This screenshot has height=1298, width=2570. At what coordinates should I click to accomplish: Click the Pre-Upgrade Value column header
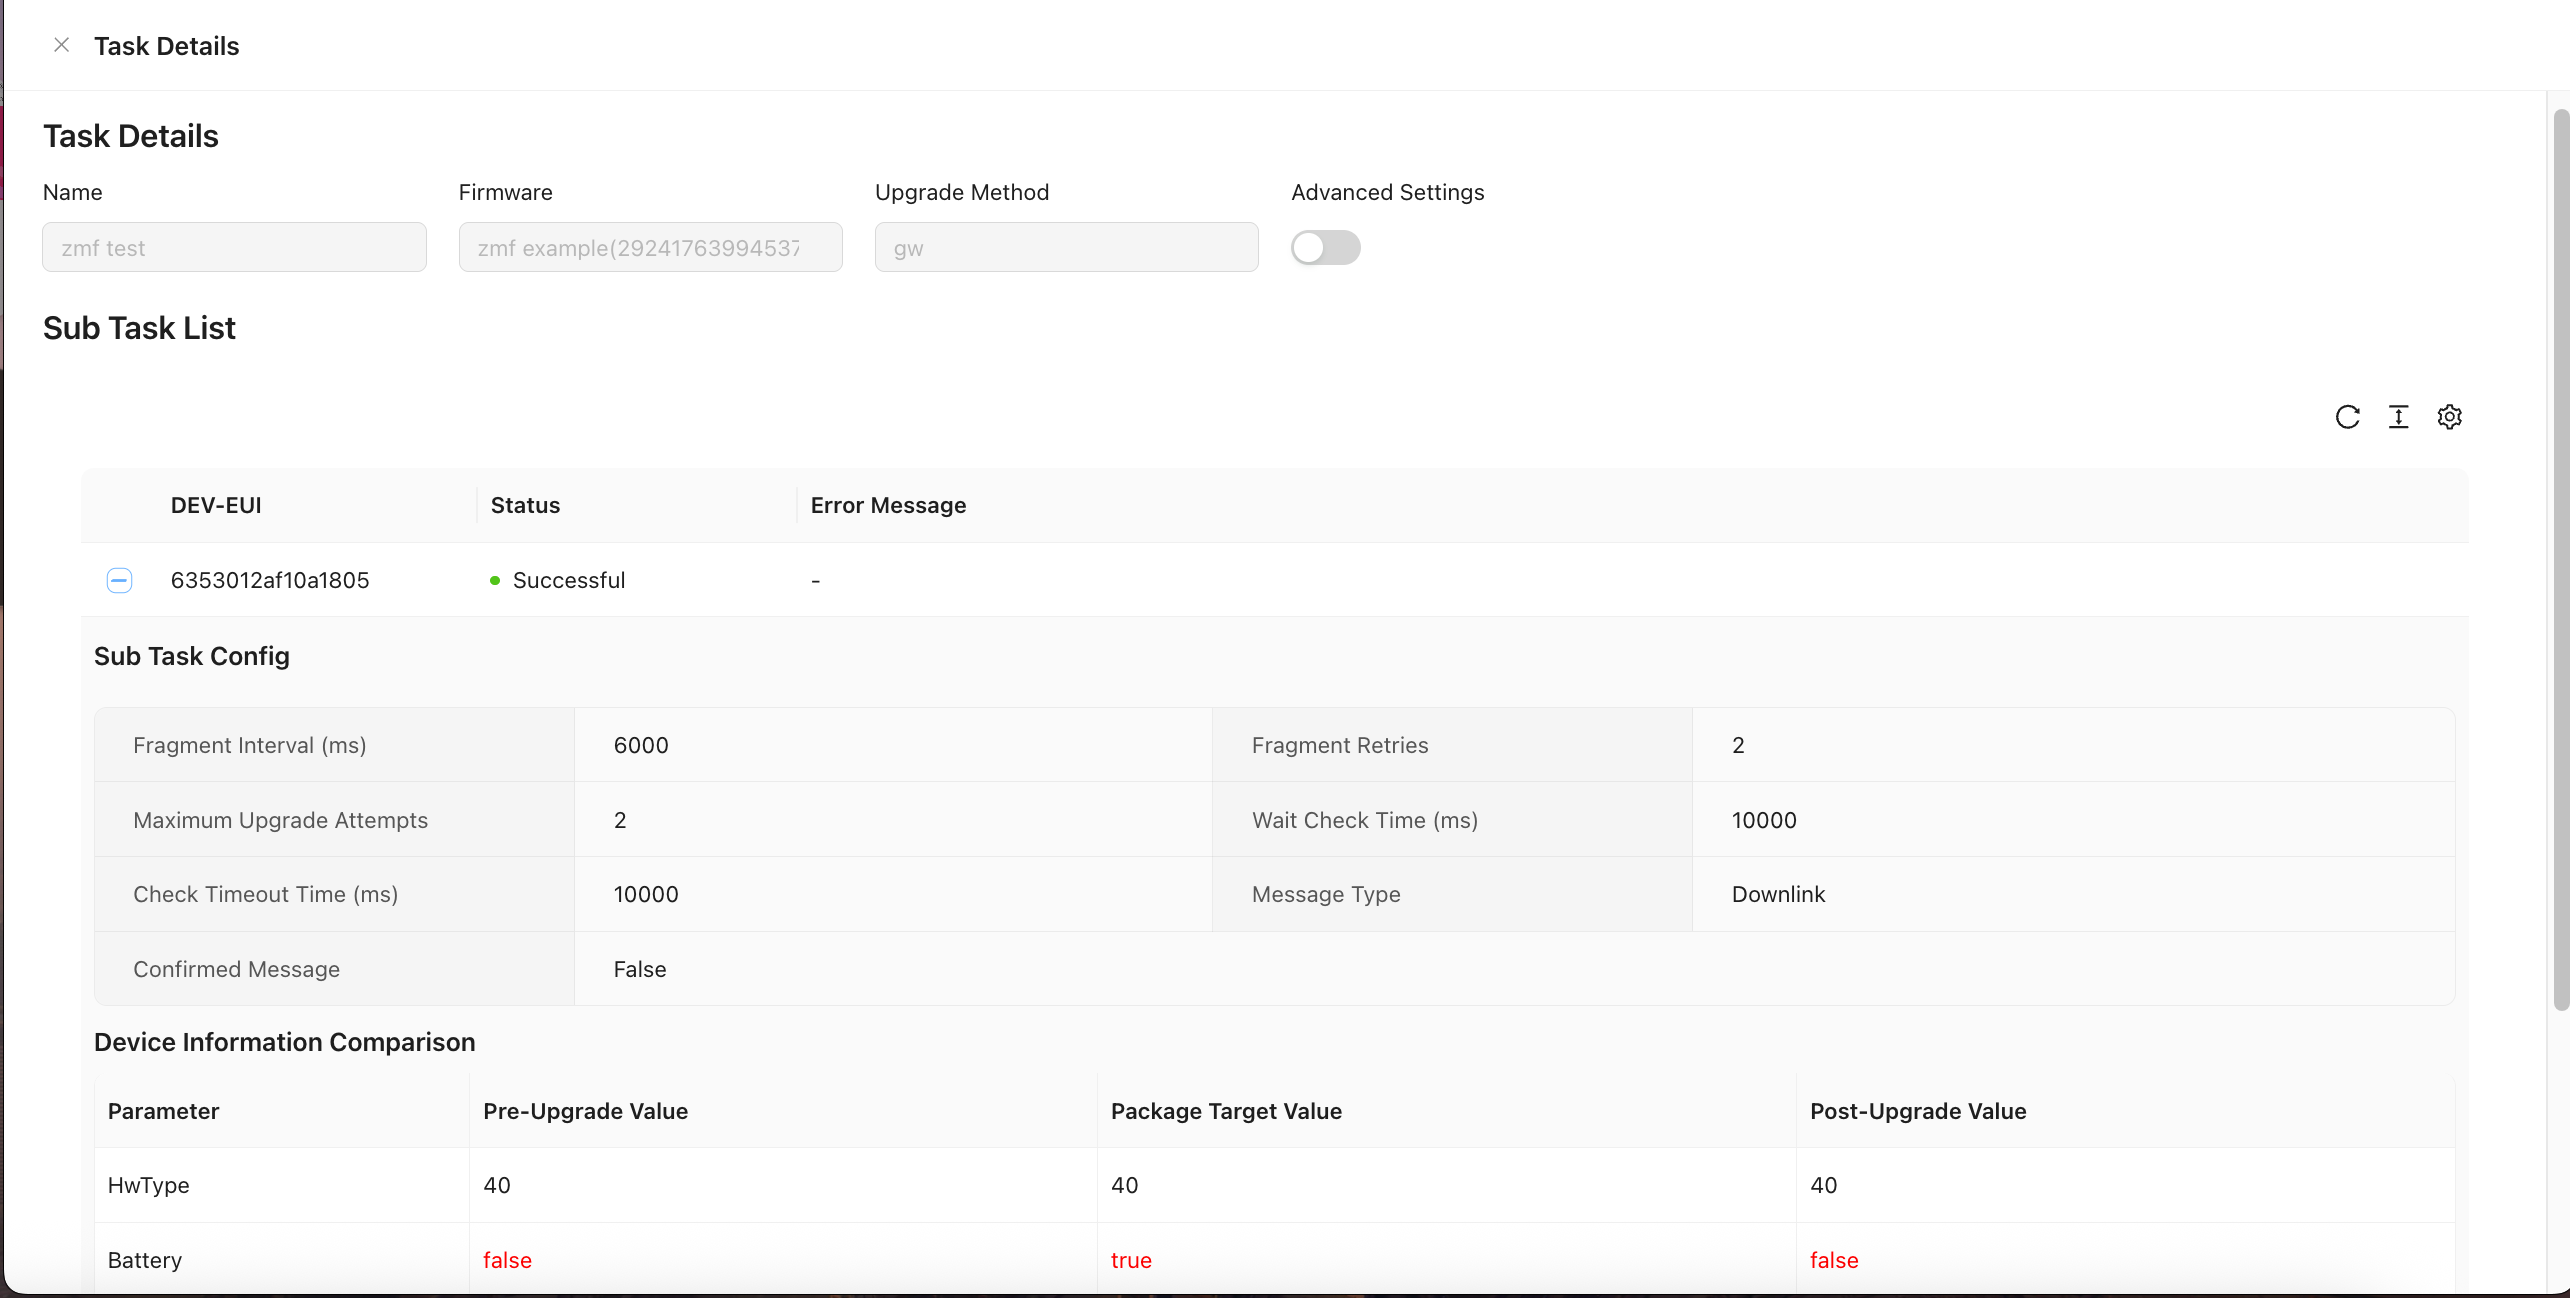[585, 1111]
